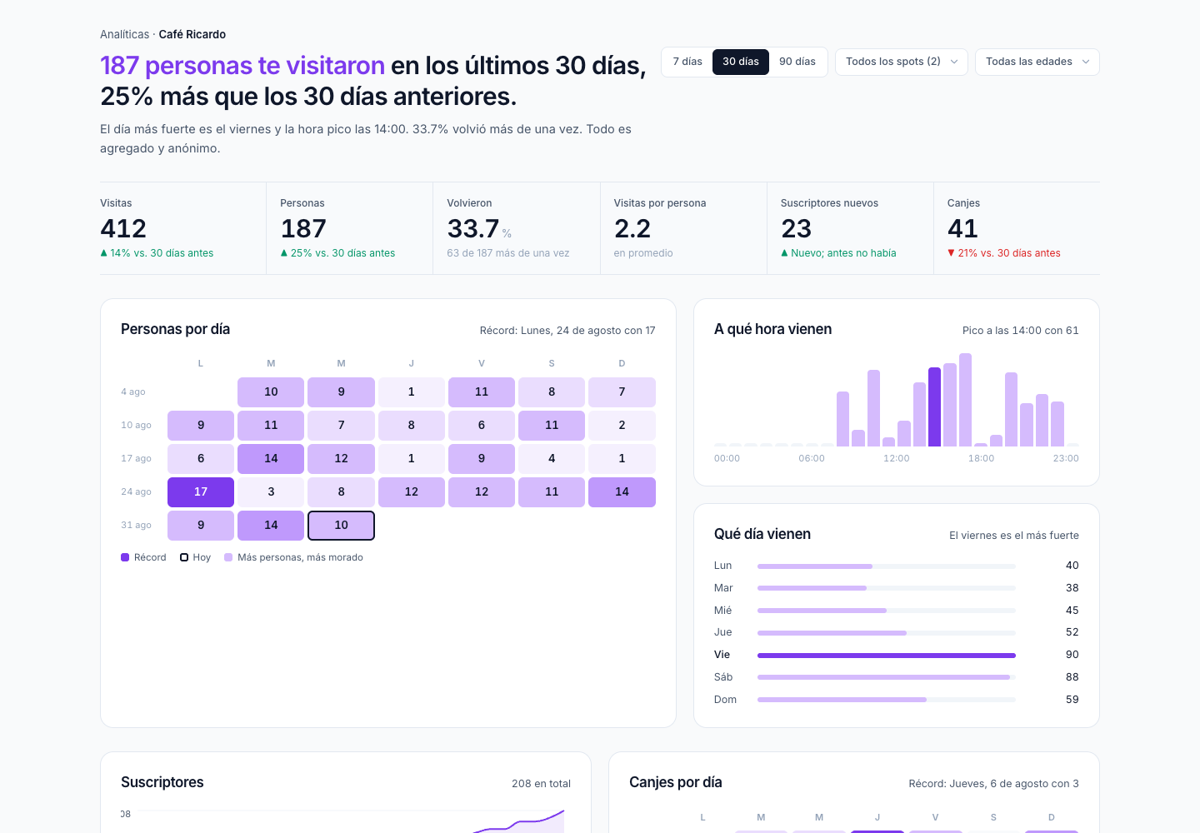
Task: Click the purple Récord legend swatch
Action: [x=125, y=557]
